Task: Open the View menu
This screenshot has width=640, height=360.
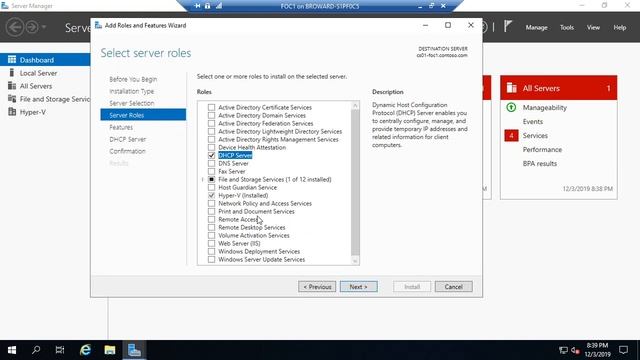Action: pyautogui.click(x=593, y=27)
